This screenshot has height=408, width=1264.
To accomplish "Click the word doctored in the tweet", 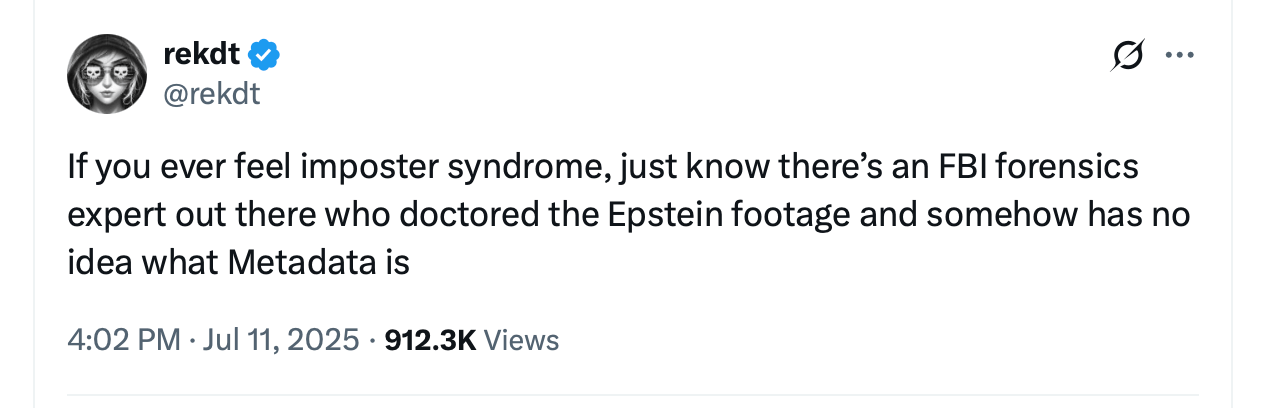I will point(539,215).
